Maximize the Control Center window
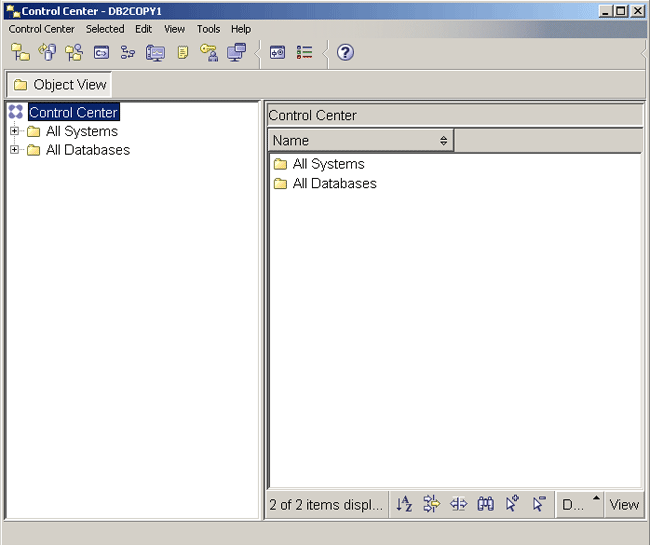 pyautogui.click(x=621, y=11)
